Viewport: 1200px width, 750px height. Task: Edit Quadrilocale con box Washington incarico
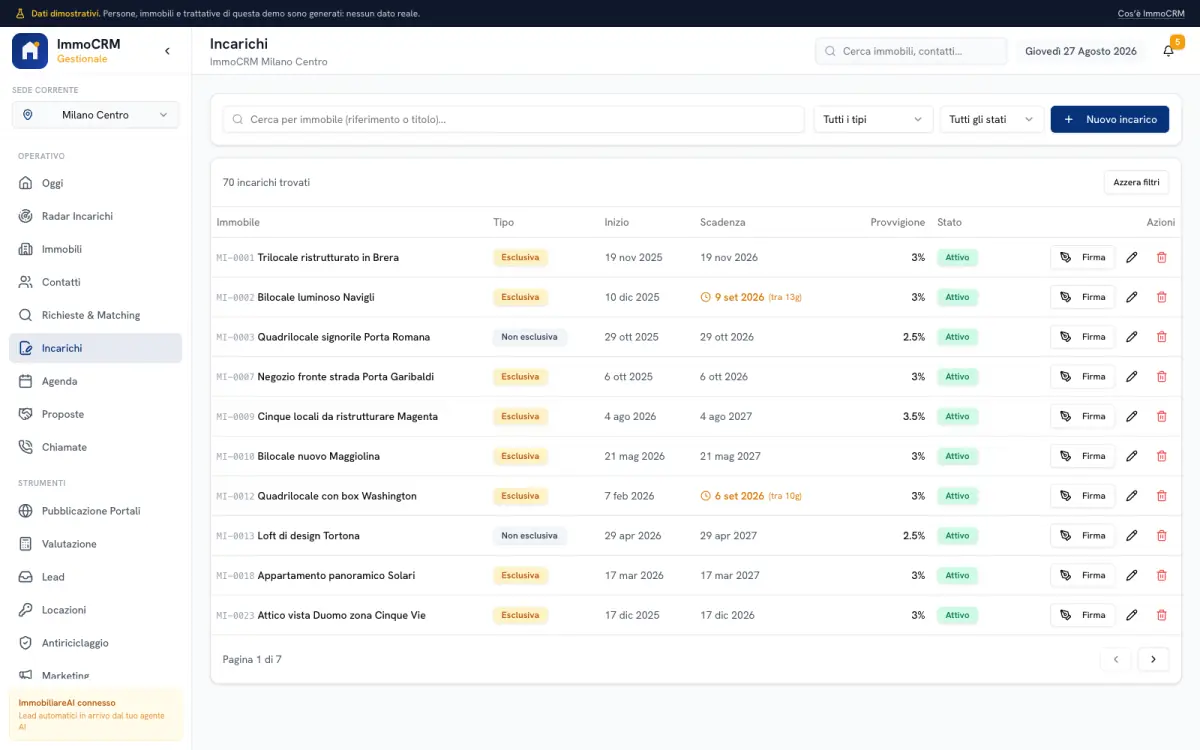pos(1132,496)
